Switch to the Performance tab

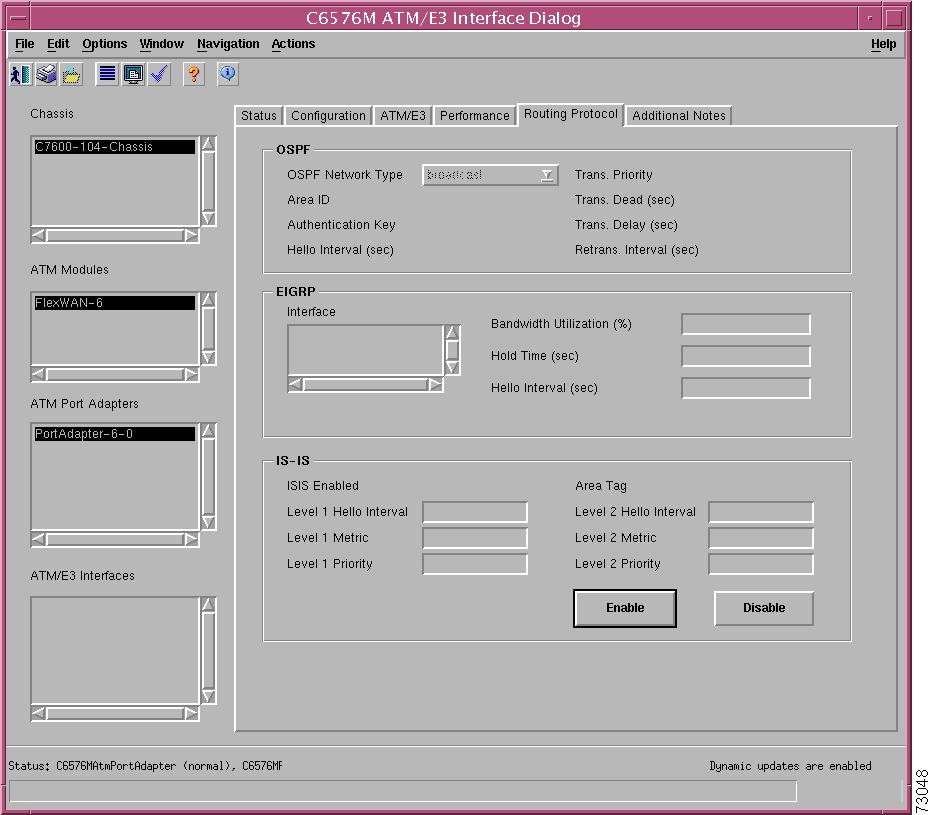(474, 115)
